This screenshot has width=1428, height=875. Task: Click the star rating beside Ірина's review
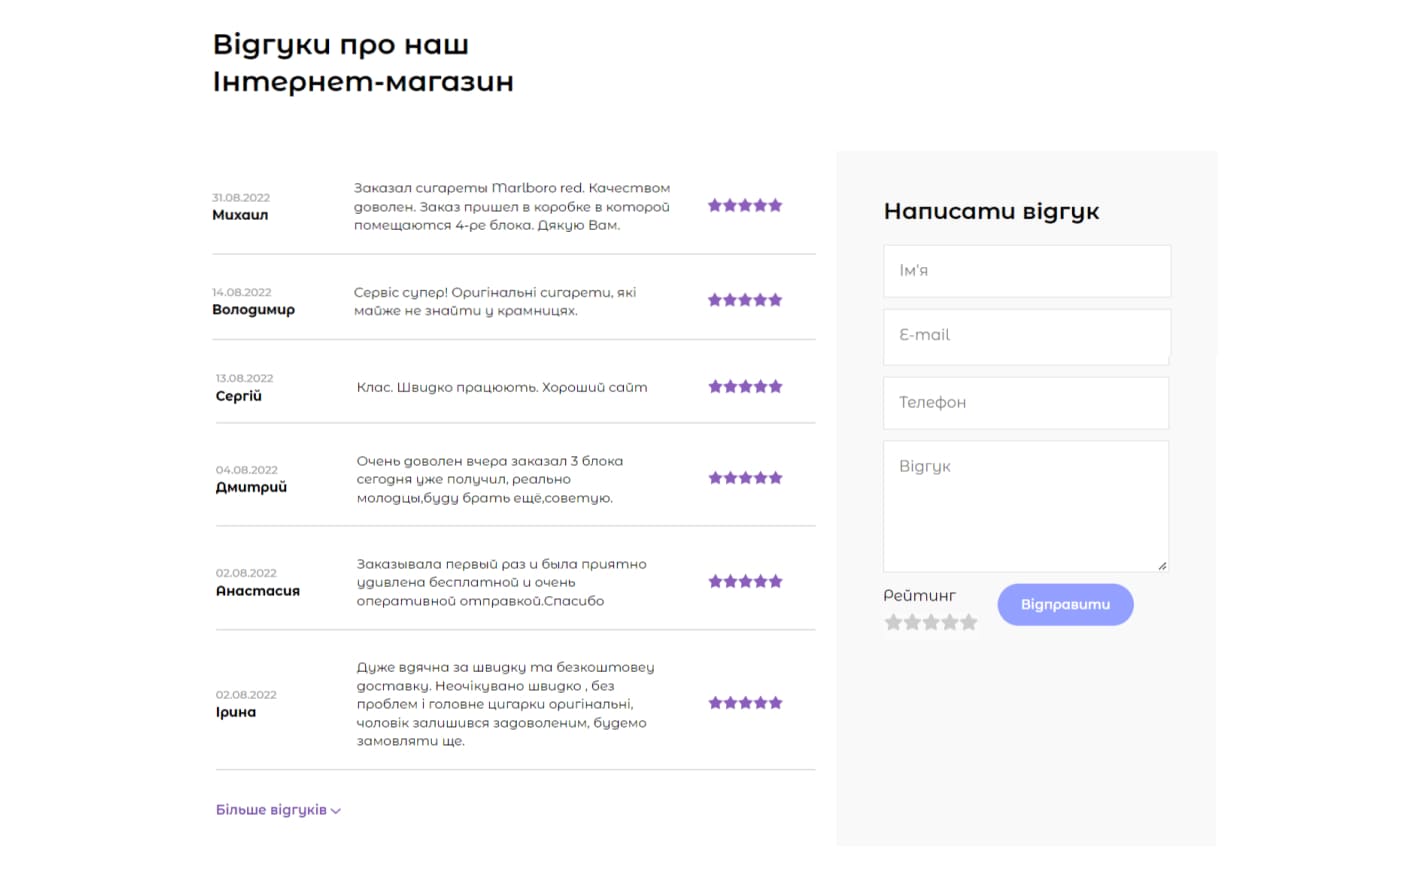tap(745, 703)
